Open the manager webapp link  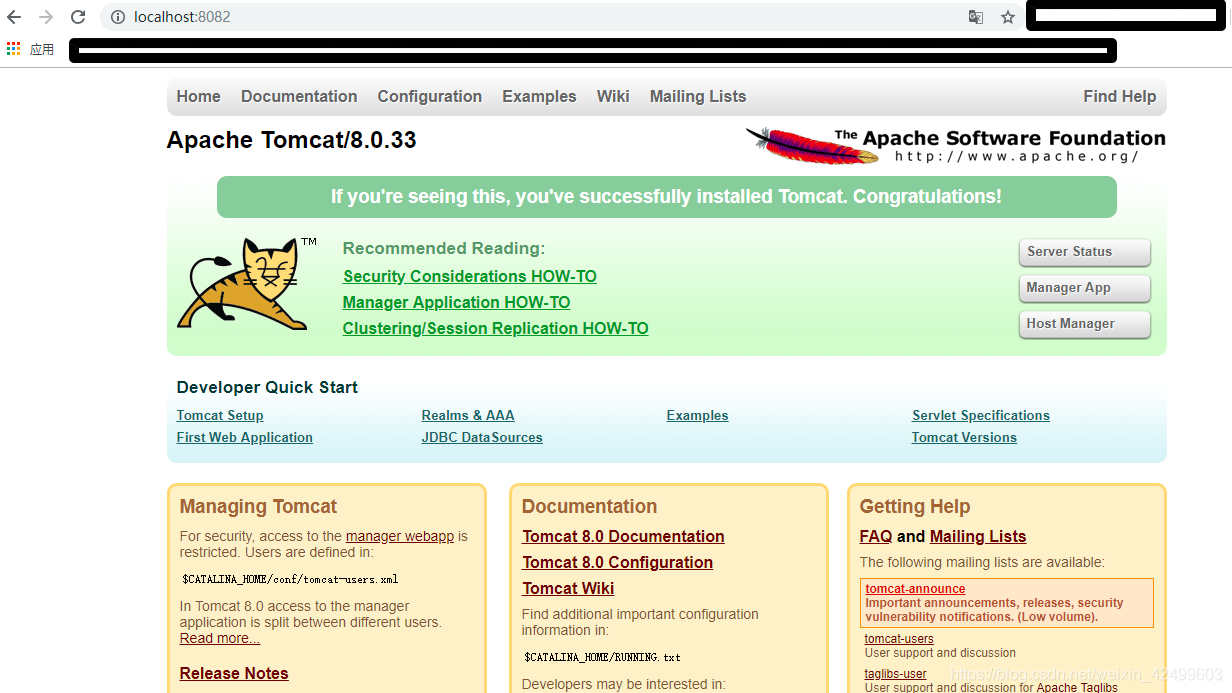coord(400,536)
